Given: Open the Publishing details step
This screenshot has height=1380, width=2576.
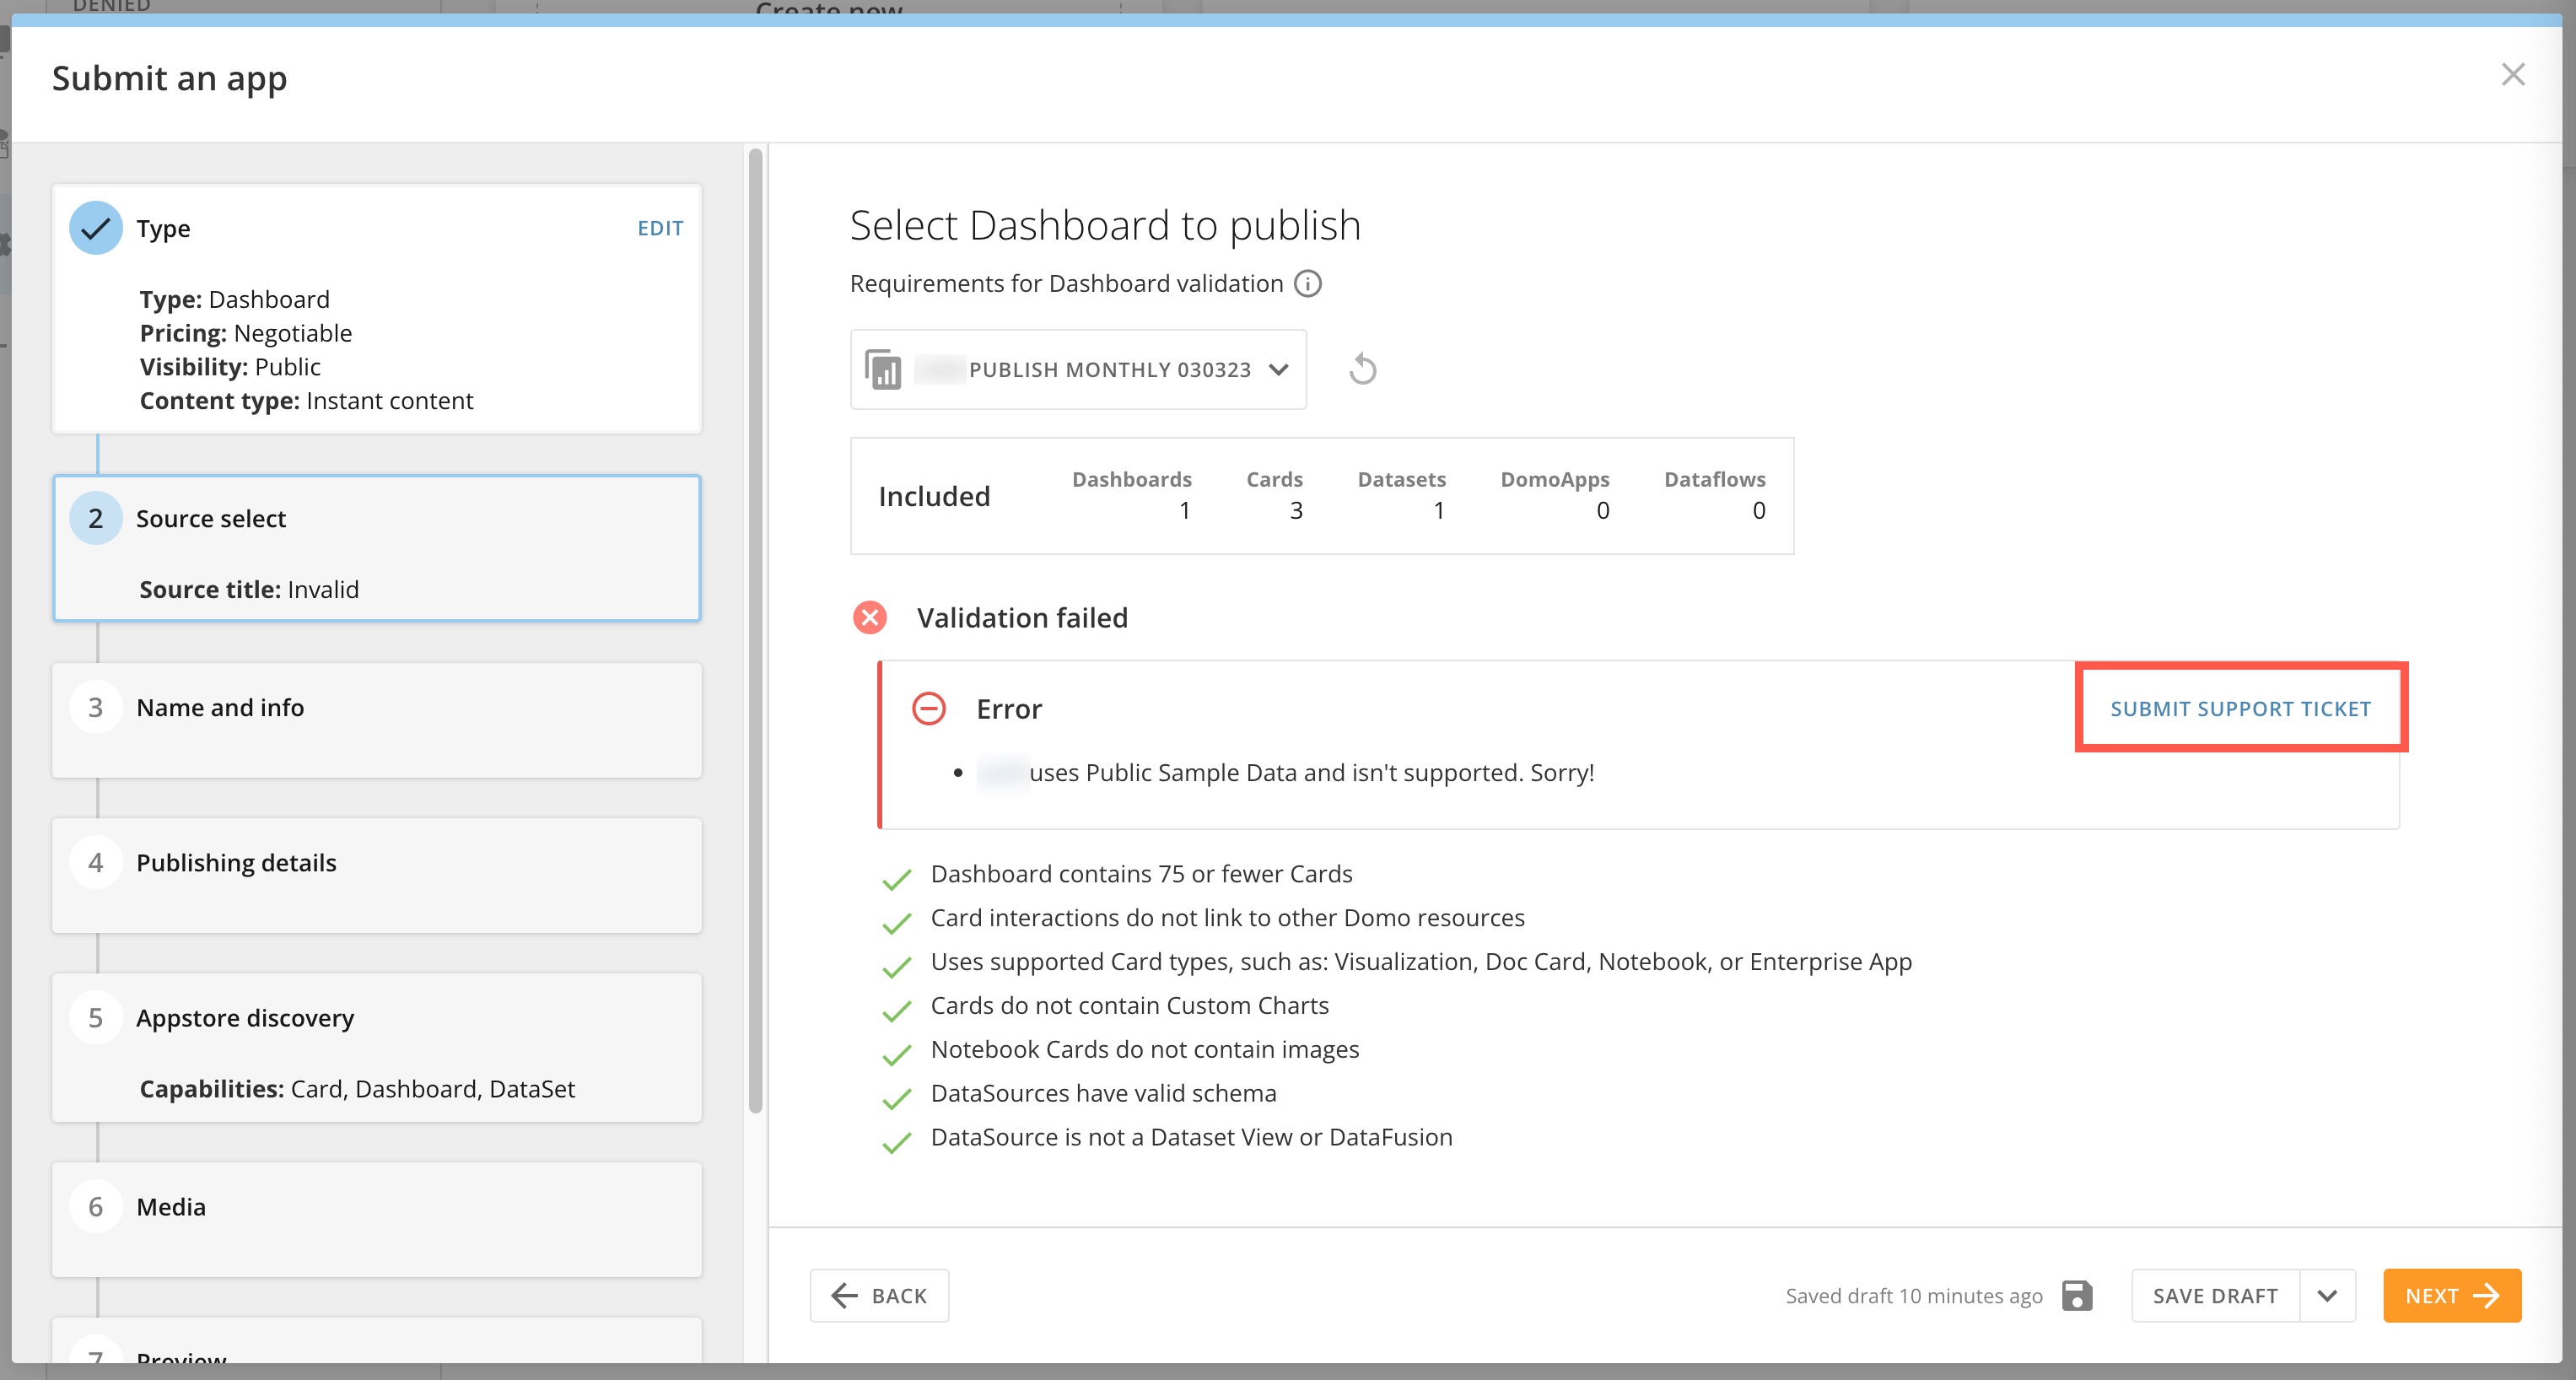Looking at the screenshot, I should click(377, 875).
